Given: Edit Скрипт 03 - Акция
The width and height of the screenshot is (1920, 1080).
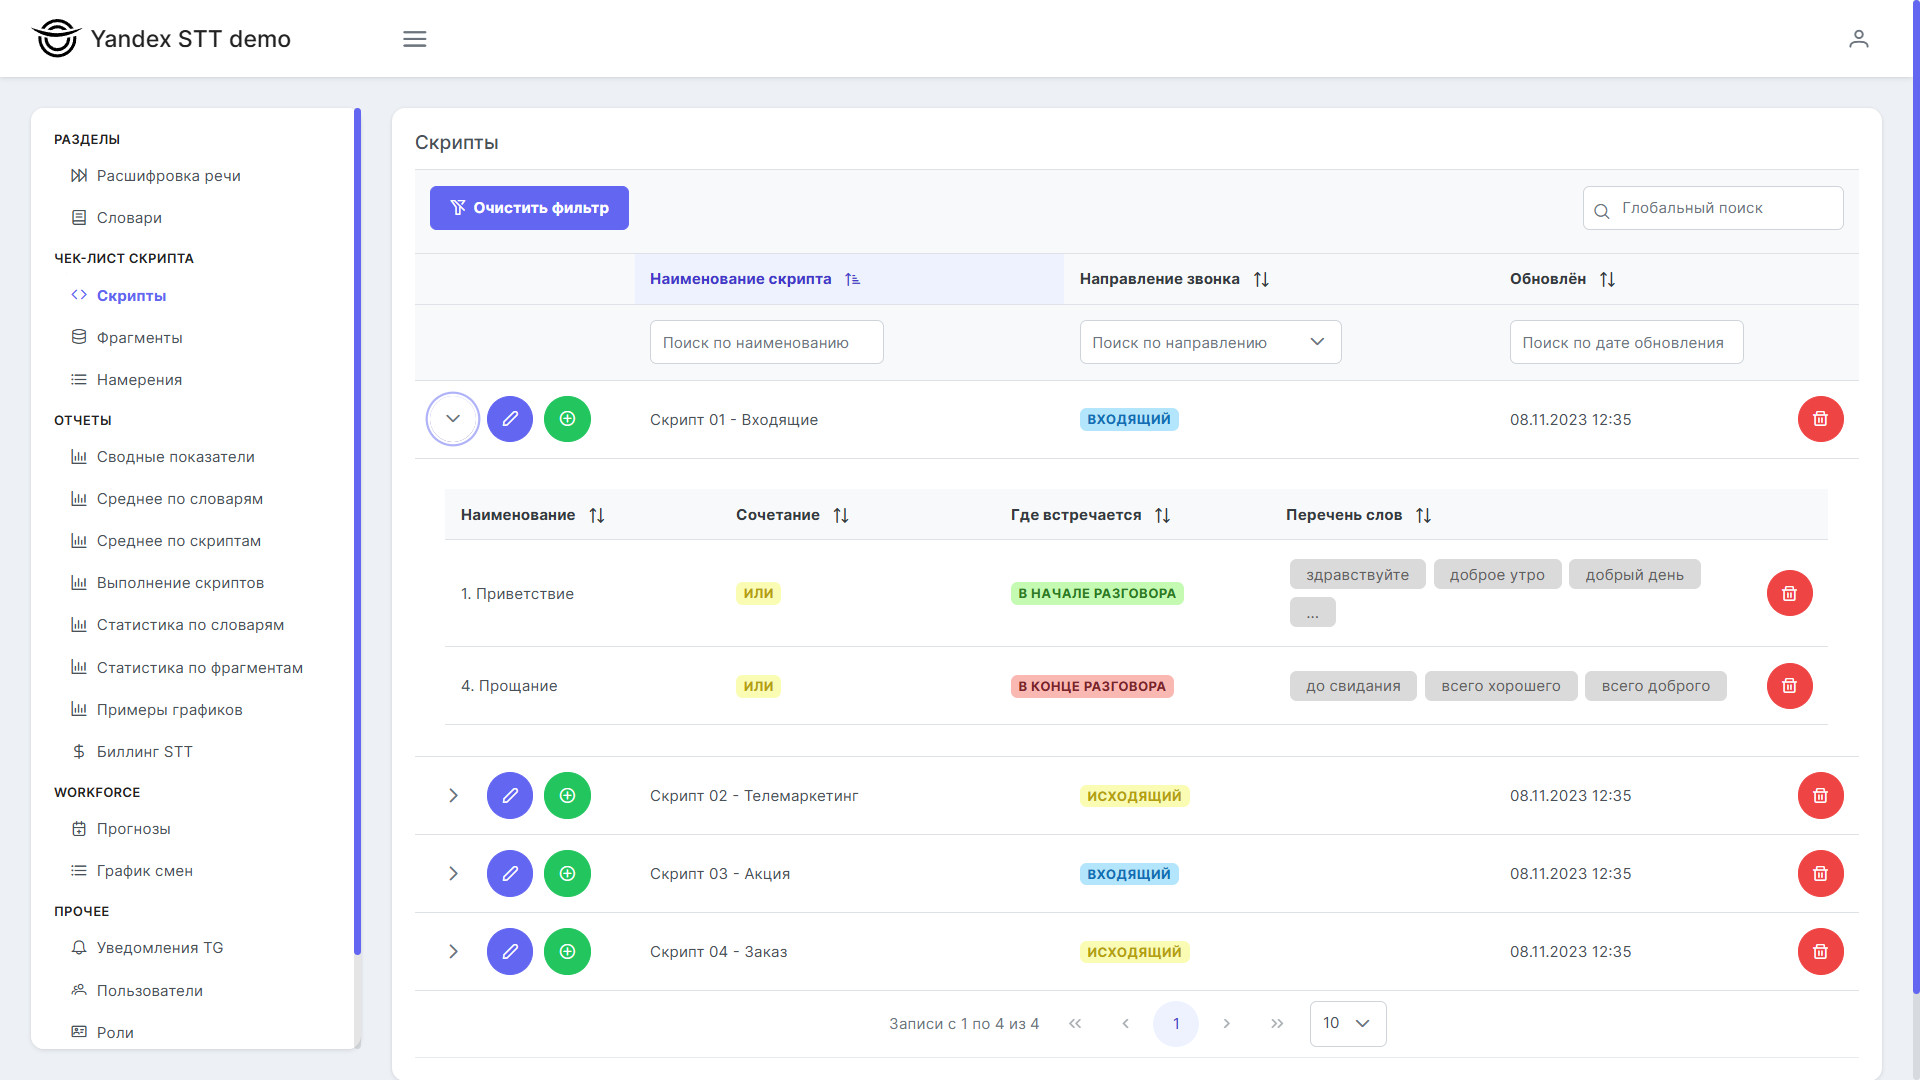Looking at the screenshot, I should (x=510, y=874).
